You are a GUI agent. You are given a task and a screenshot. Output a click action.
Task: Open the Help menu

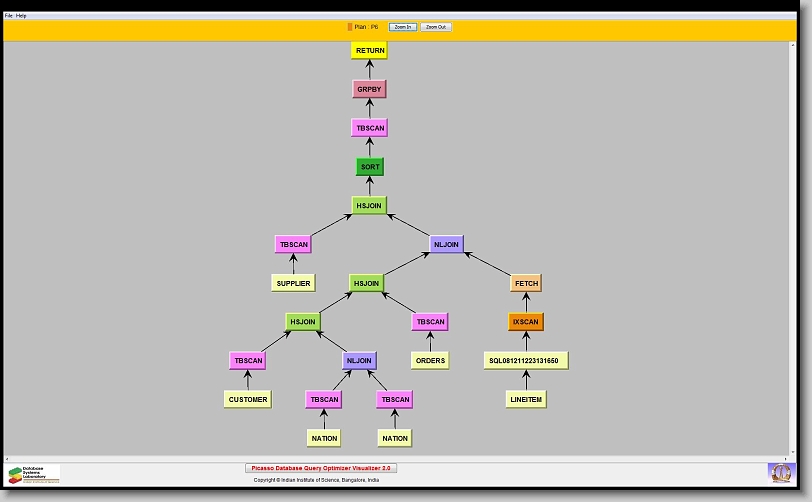pos(21,16)
